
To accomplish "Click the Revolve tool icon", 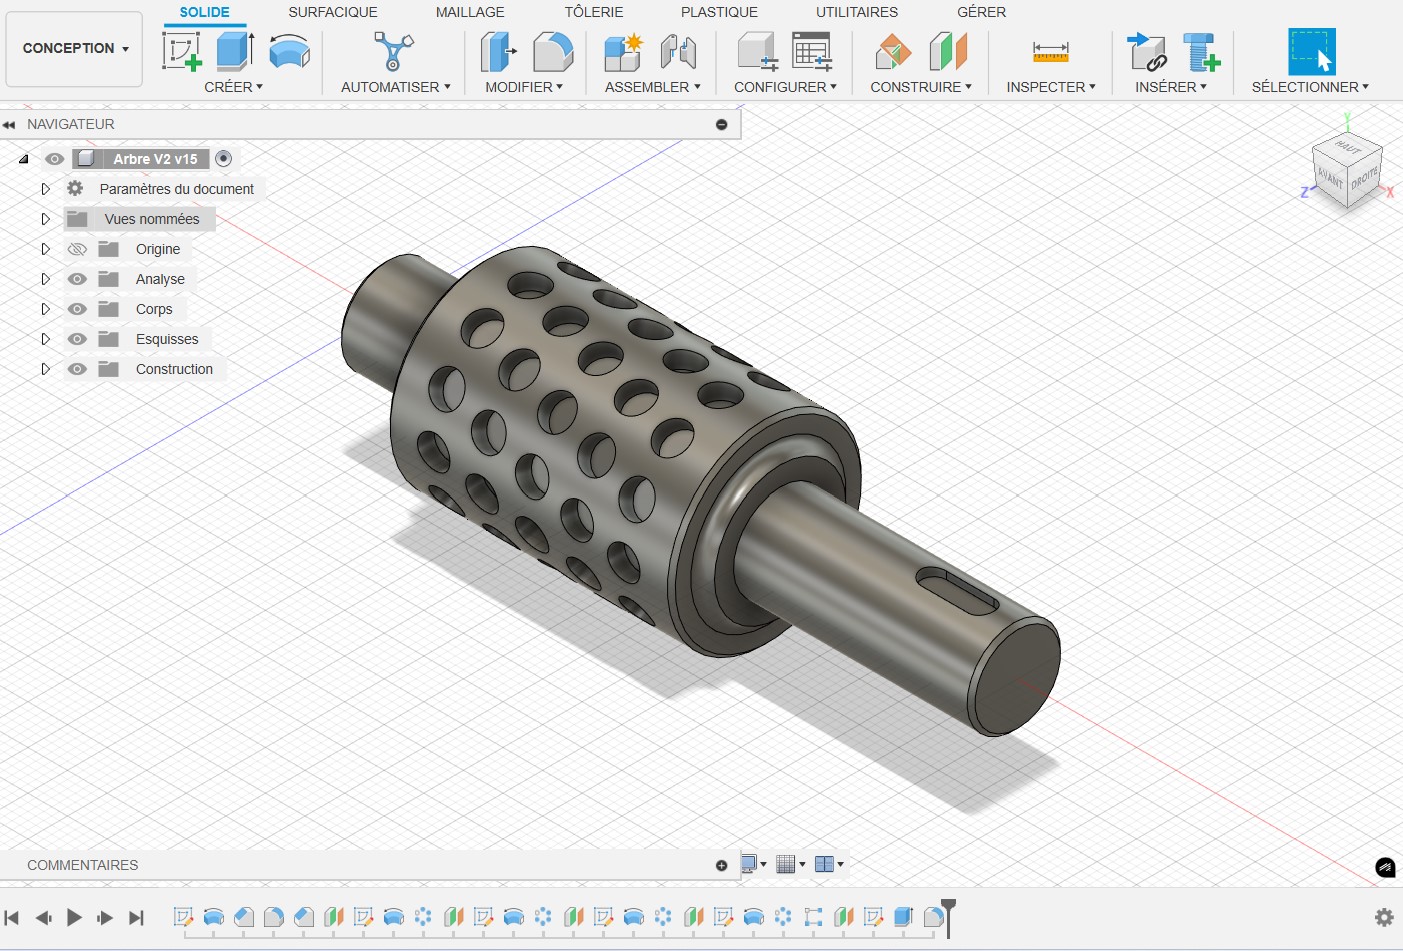I will coord(289,51).
